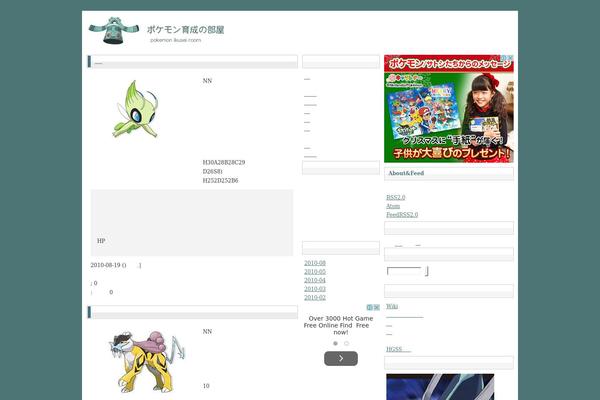Screen dimensions: 600x400
Task: Close the Hot Game text ad
Action: click(x=377, y=307)
